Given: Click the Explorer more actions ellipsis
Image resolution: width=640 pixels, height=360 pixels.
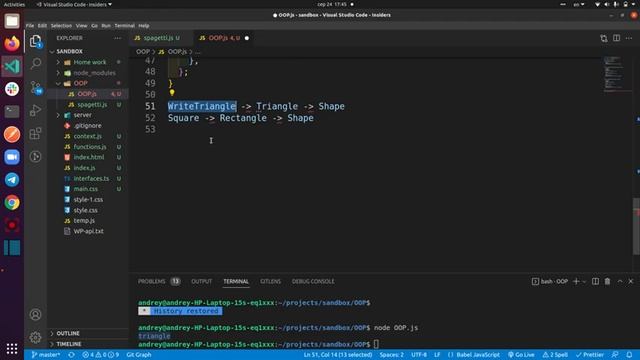Looking at the screenshot, I should pyautogui.click(x=118, y=38).
